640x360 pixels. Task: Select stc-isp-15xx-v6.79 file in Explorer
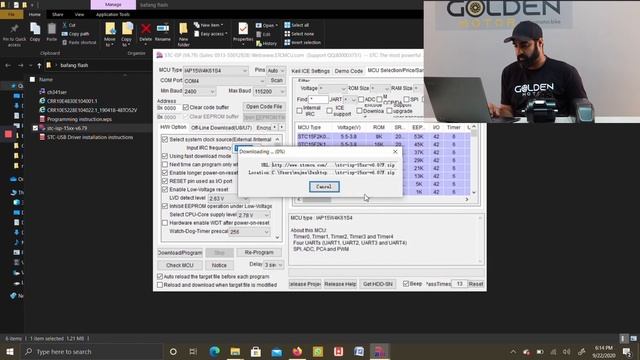point(67,128)
